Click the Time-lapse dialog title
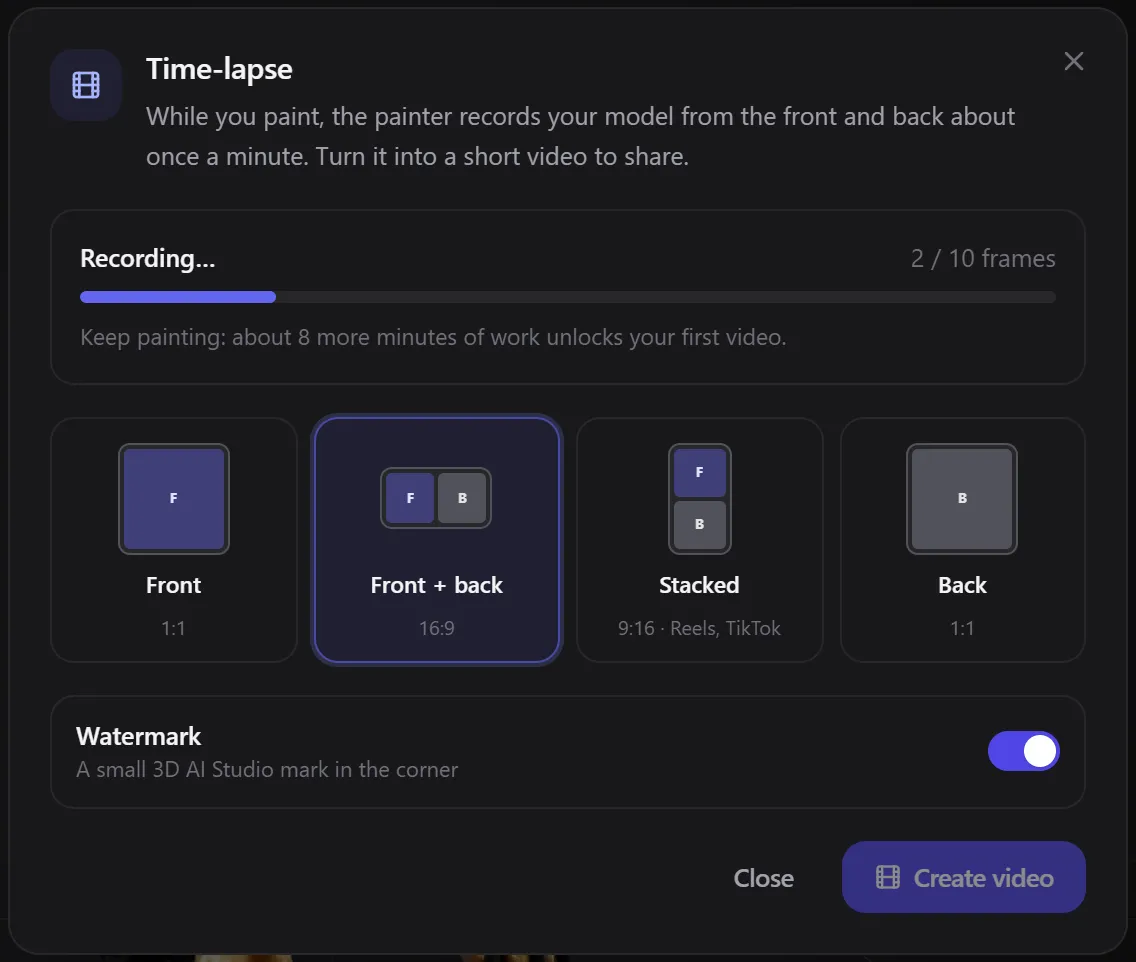This screenshot has height=962, width=1136. coord(220,69)
